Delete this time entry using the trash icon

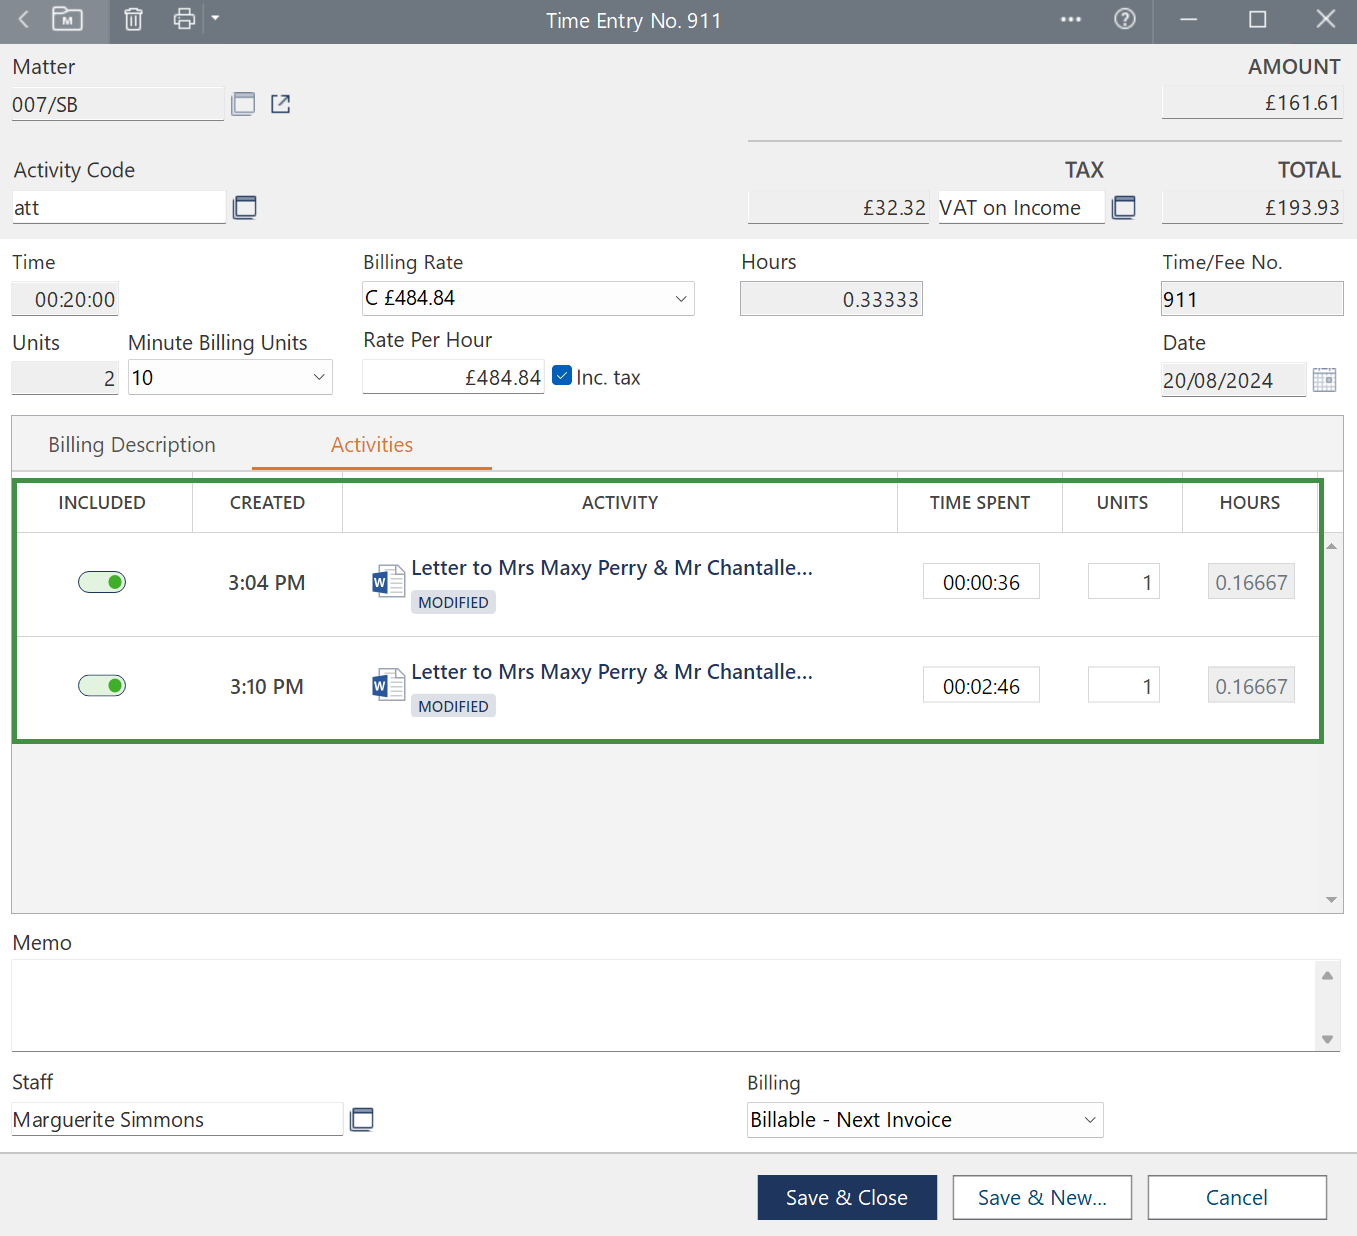(133, 20)
